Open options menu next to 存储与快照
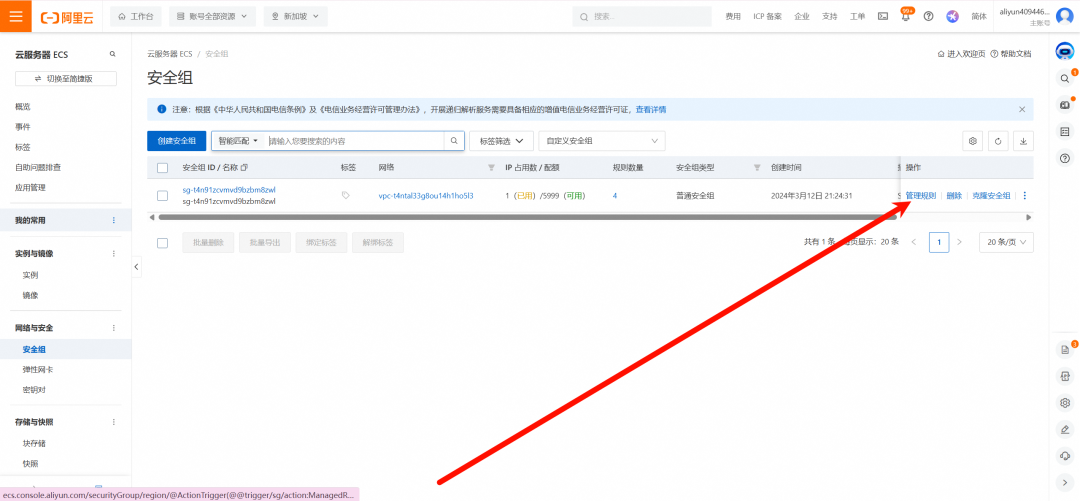Image resolution: width=1080 pixels, height=501 pixels. (x=114, y=422)
